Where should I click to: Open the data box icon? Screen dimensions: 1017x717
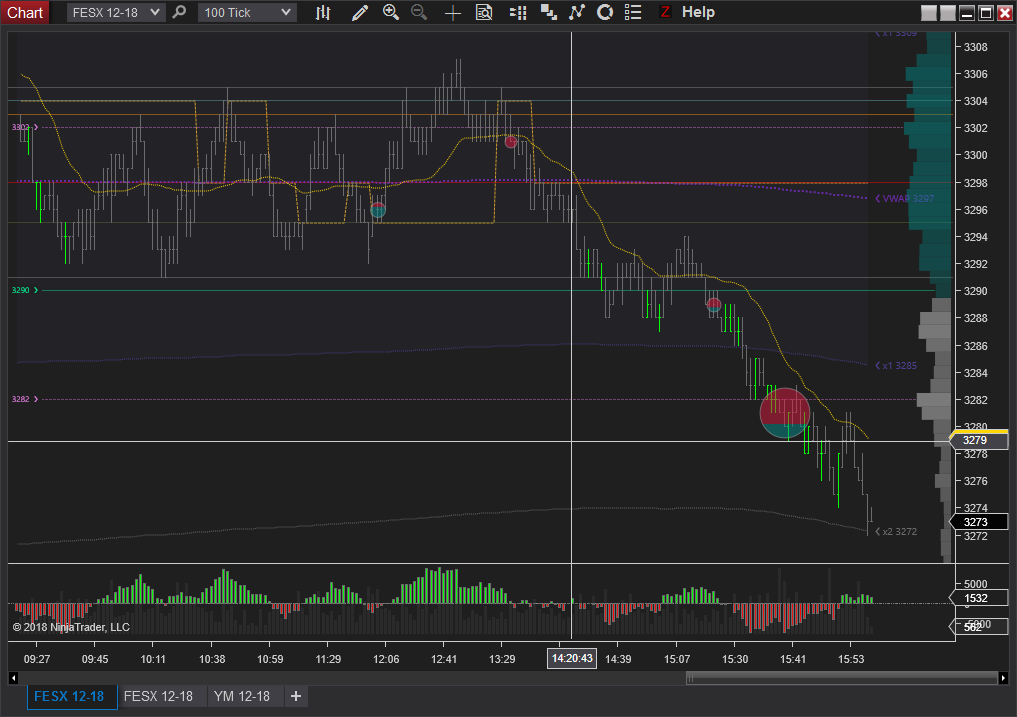(484, 12)
